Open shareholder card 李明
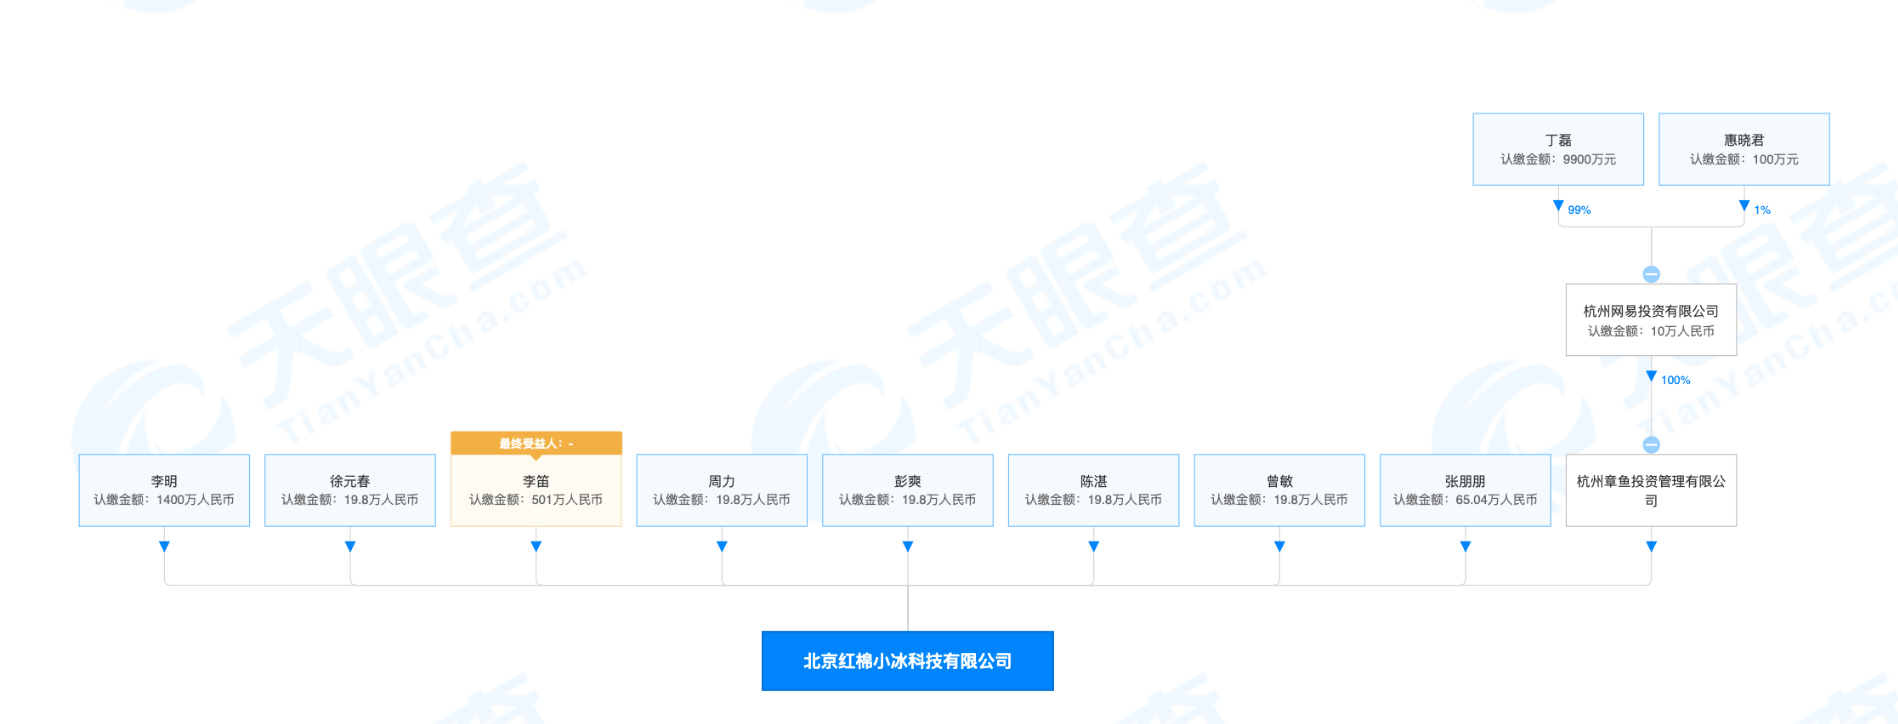The image size is (1898, 724). click(x=164, y=491)
